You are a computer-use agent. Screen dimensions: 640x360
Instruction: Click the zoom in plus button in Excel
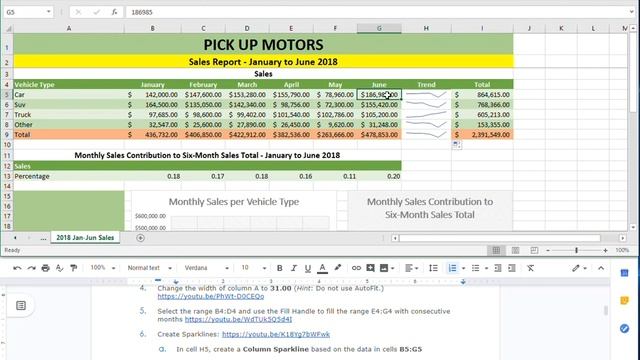(605, 250)
